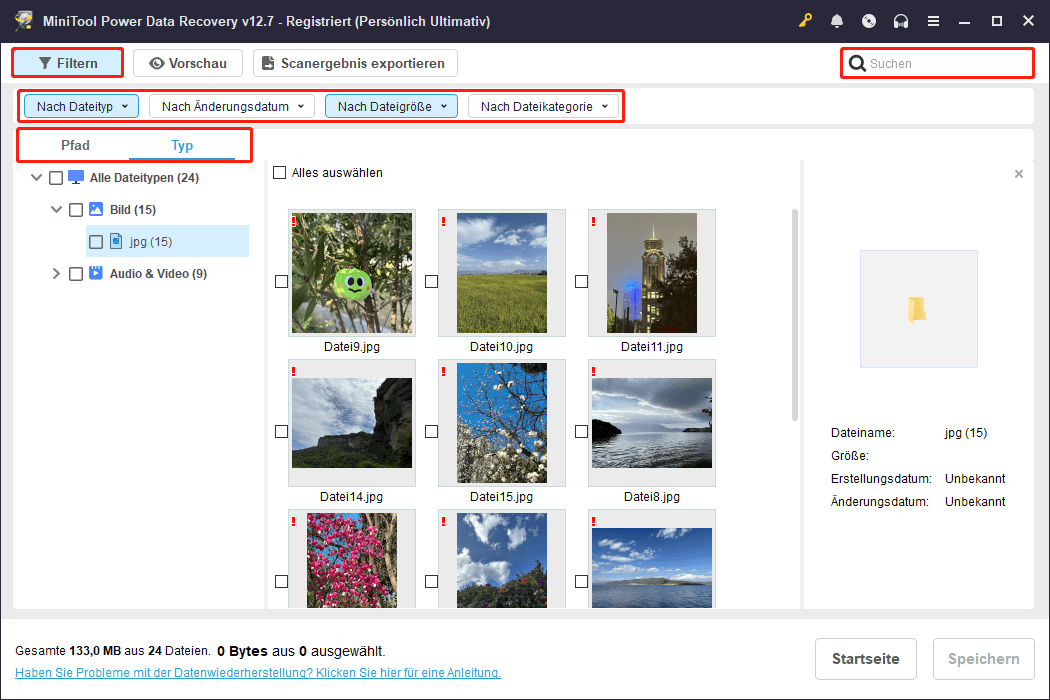Enable the Bild (15) category checkbox
Viewport: 1050px width, 700px height.
tap(76, 210)
